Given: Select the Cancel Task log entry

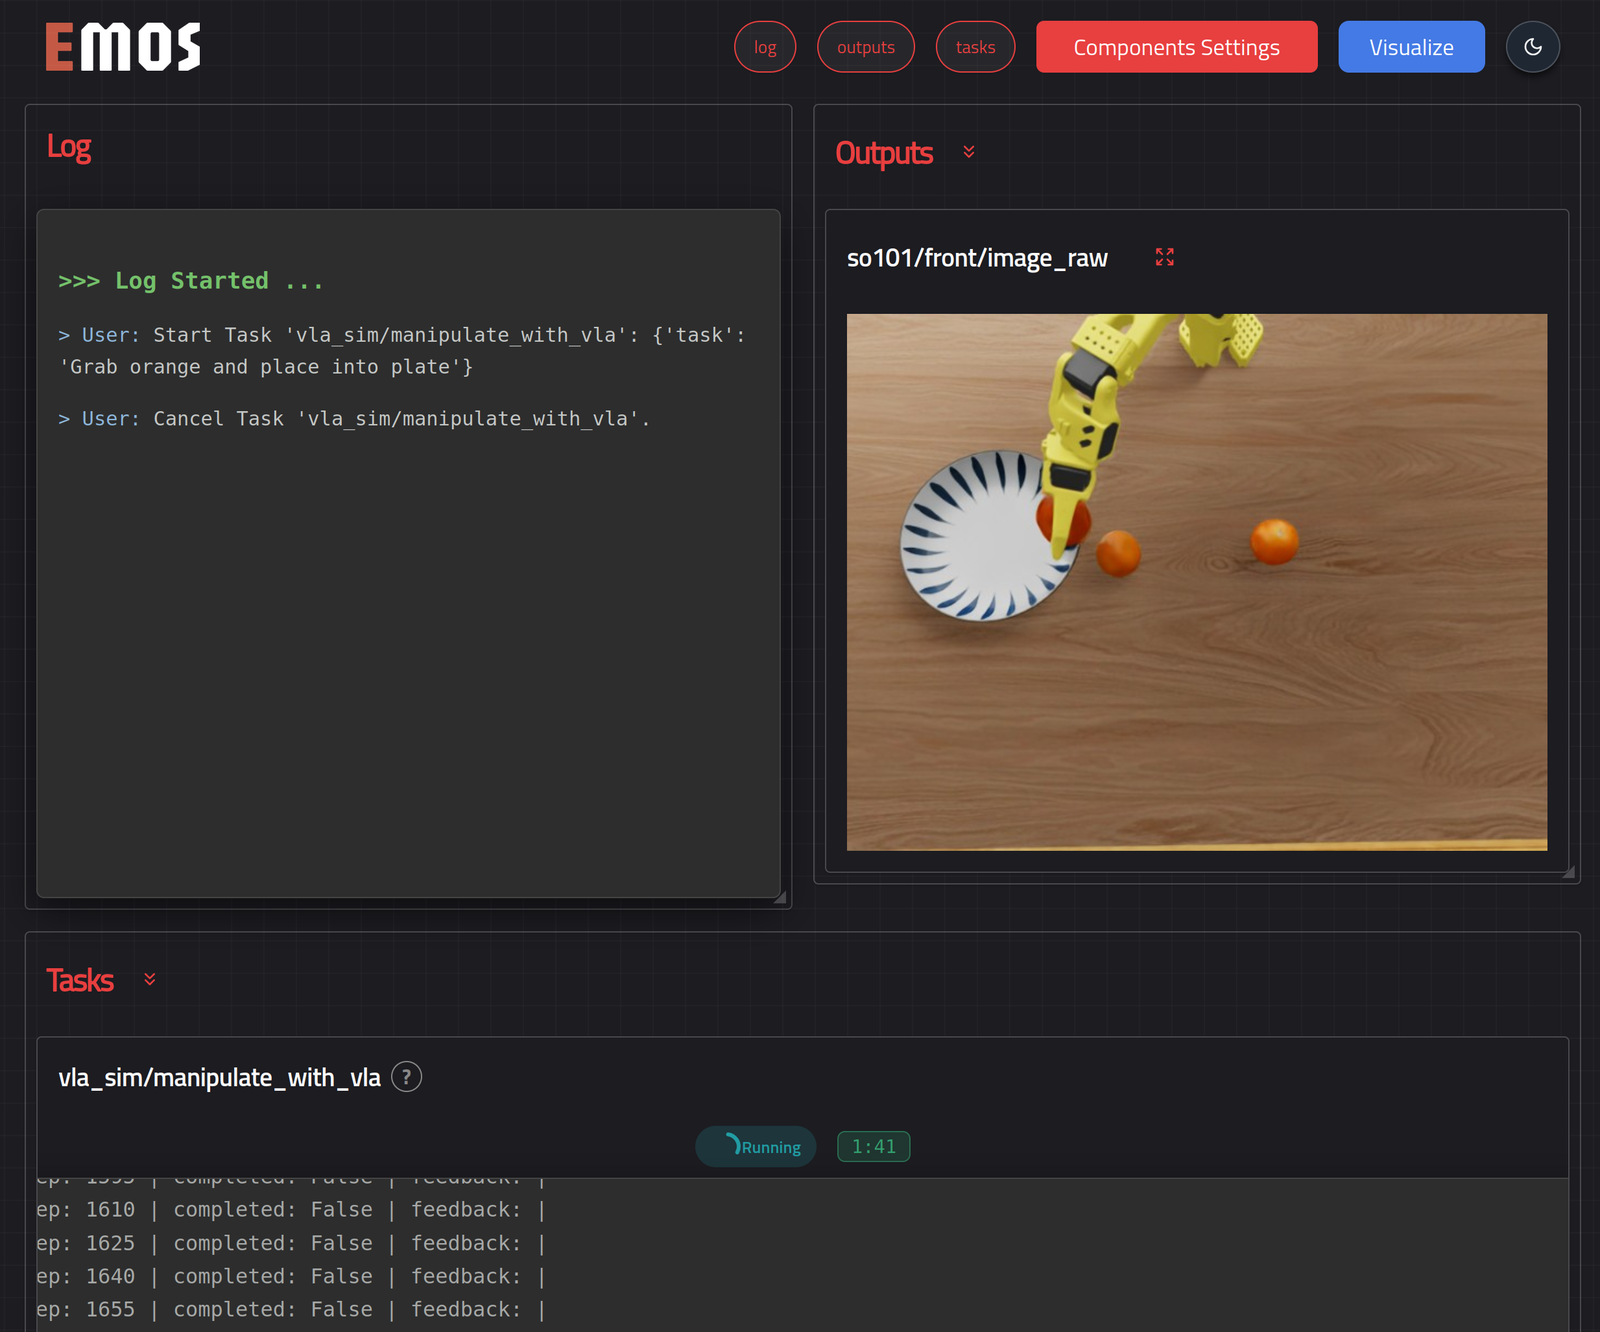Looking at the screenshot, I should tap(354, 419).
